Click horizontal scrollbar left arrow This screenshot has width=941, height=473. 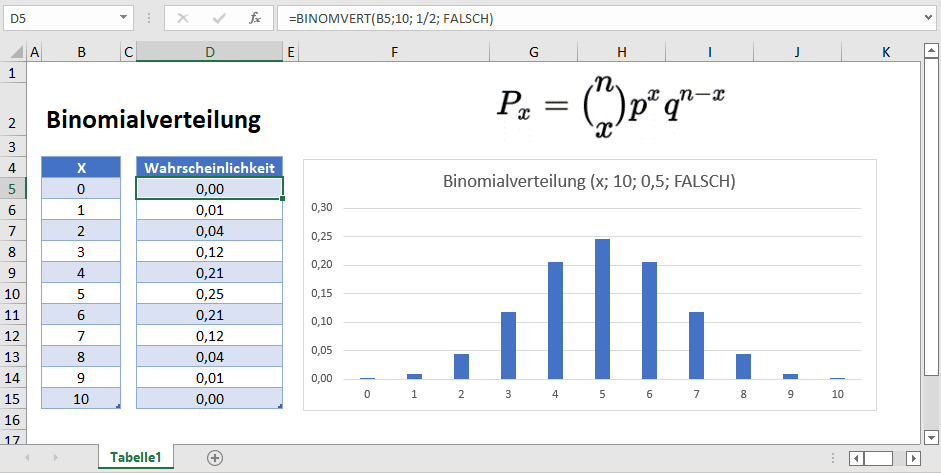pyautogui.click(x=856, y=459)
